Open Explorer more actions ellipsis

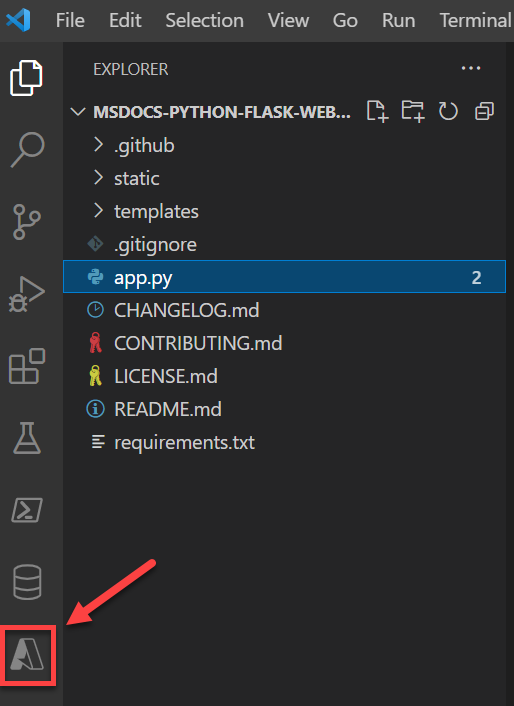point(471,68)
